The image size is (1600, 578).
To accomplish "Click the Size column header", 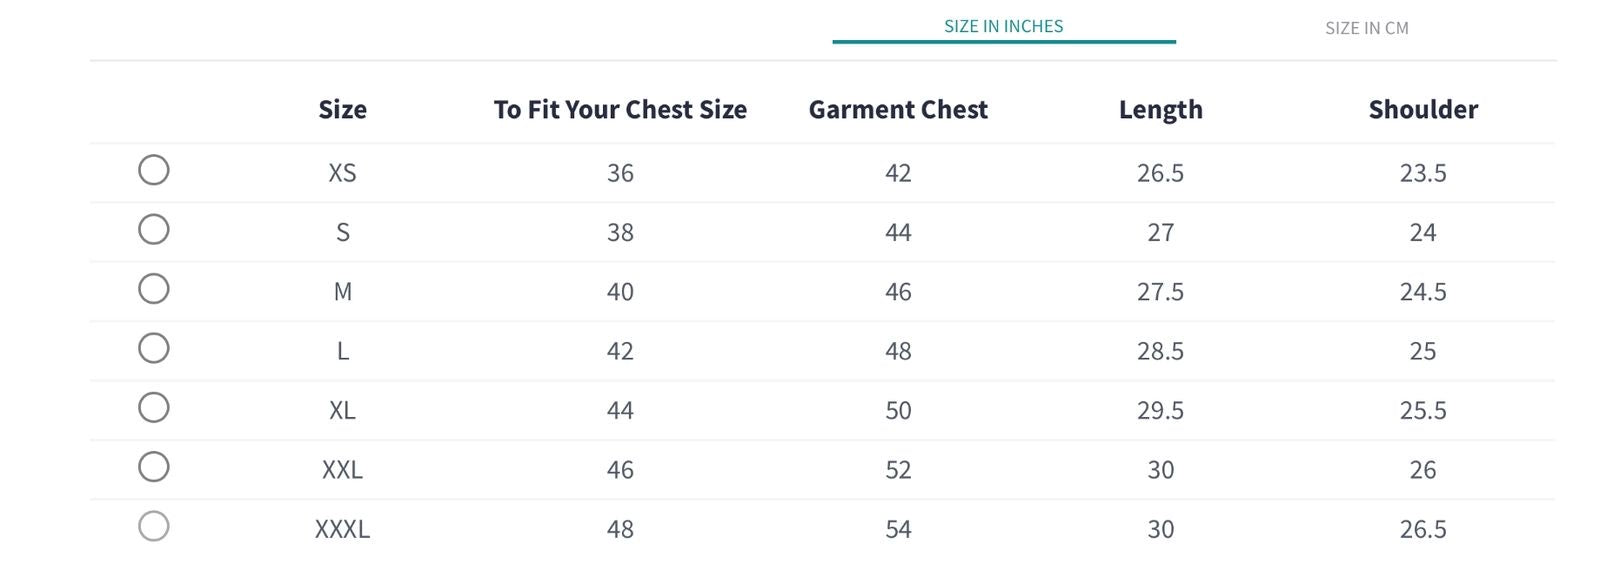I will (x=342, y=110).
